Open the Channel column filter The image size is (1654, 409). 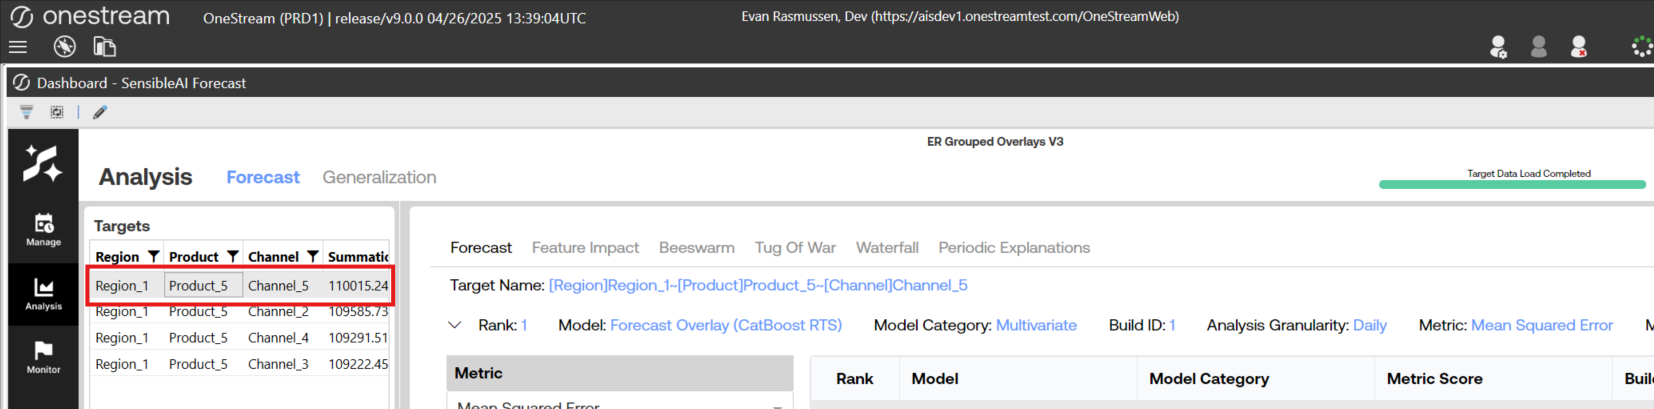312,257
